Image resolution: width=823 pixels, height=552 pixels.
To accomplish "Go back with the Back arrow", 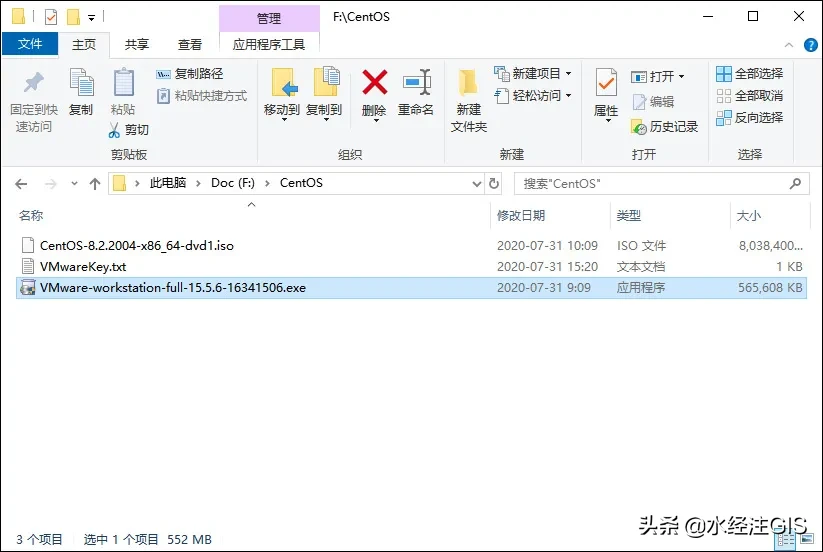I will click(21, 184).
